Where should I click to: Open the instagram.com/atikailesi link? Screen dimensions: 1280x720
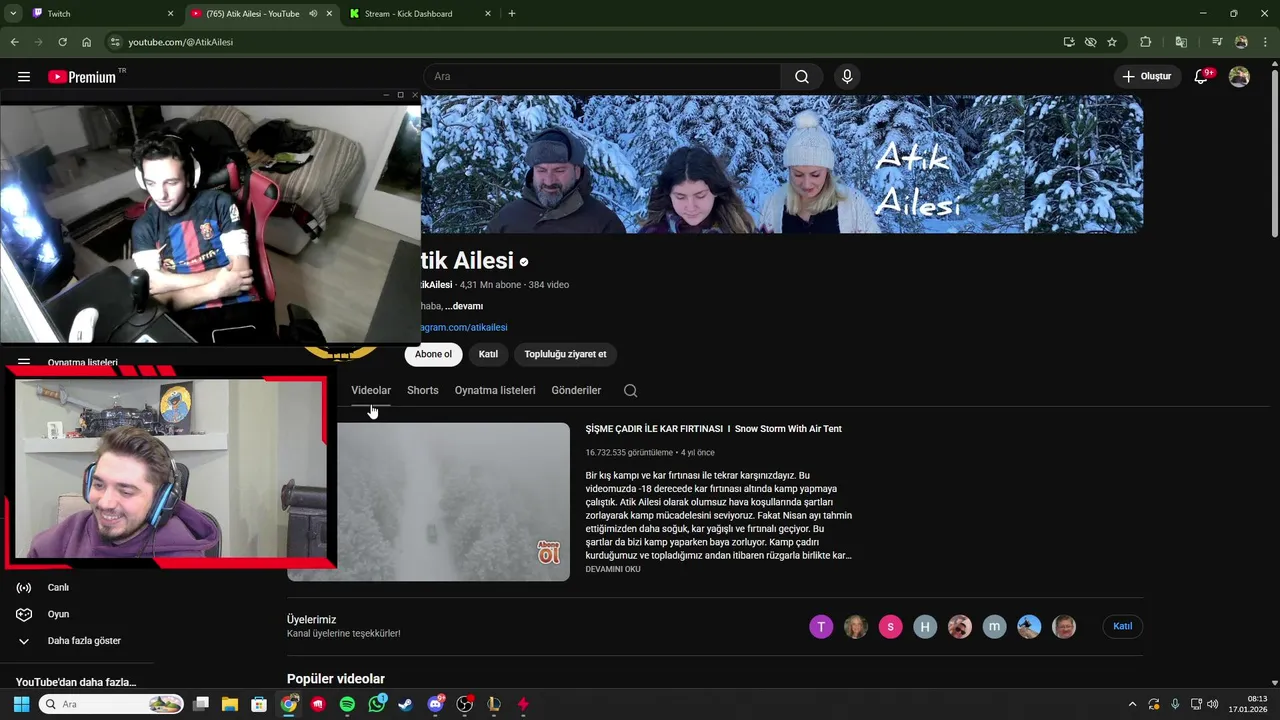[464, 328]
